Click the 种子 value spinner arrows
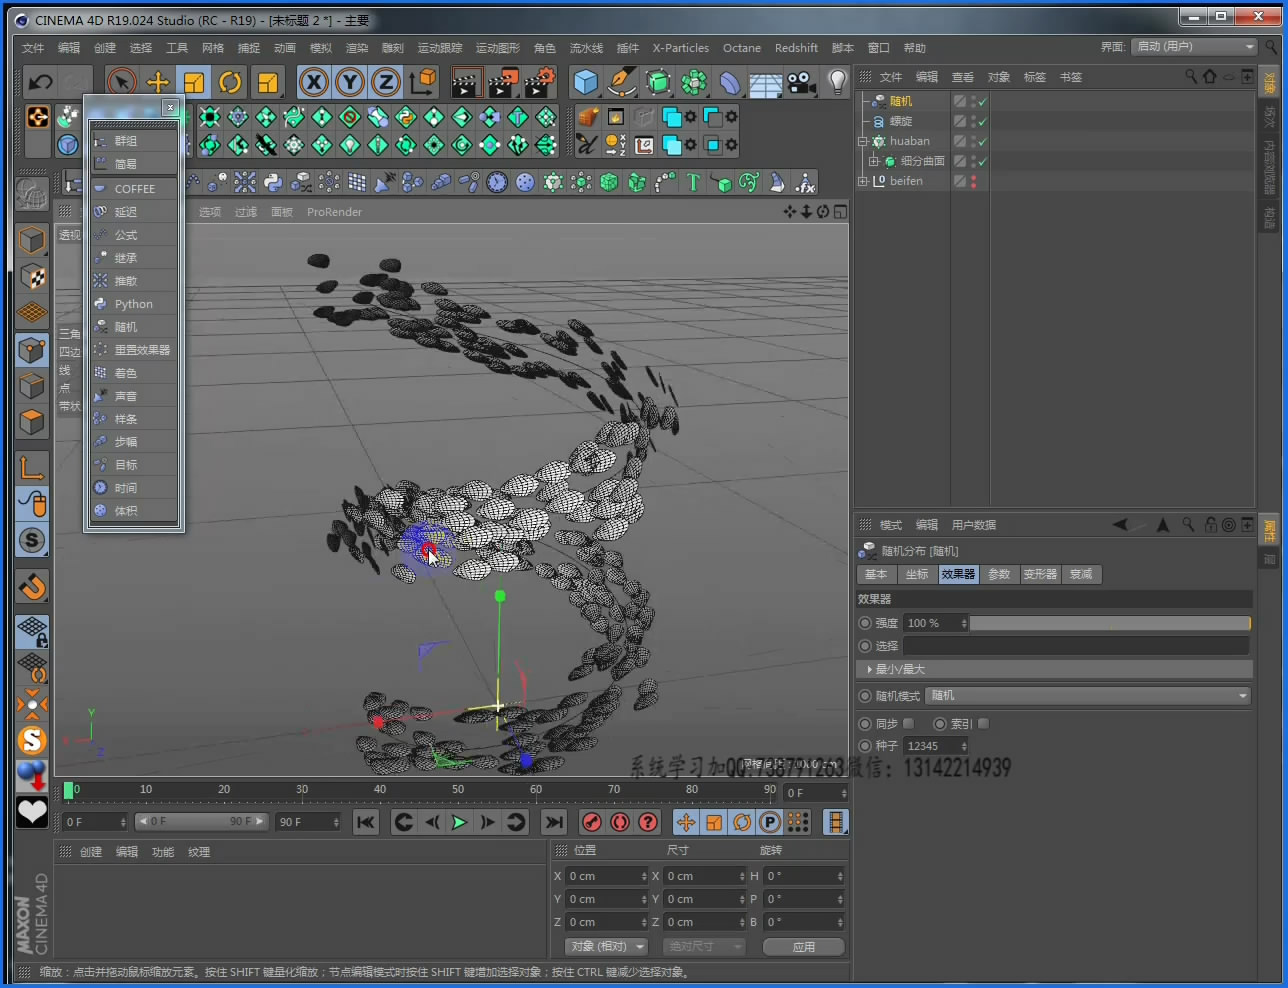The image size is (1288, 988). point(964,746)
